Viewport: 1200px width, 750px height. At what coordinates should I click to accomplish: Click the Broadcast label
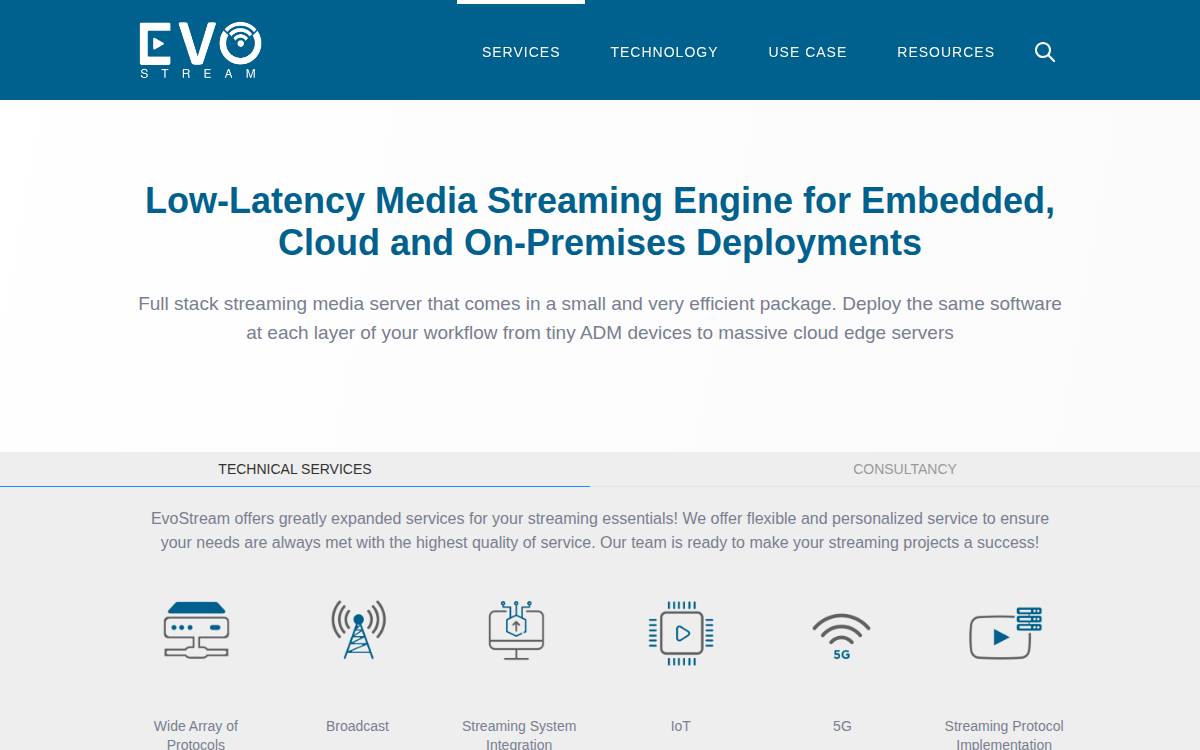coord(357,726)
